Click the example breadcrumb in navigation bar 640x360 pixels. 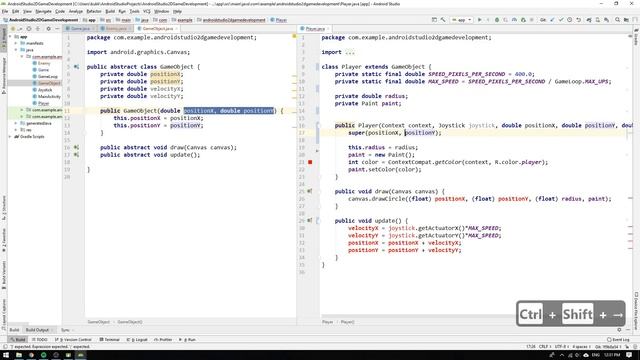click(182, 20)
